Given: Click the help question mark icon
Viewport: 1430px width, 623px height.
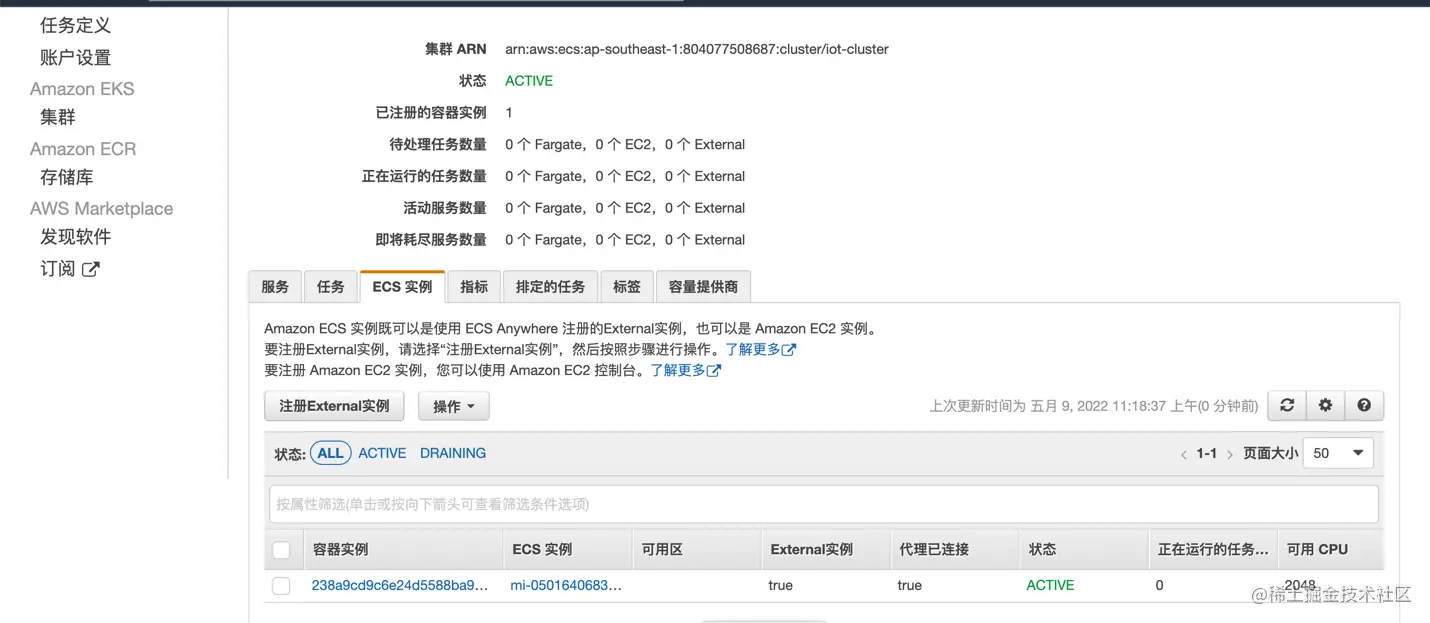Looking at the screenshot, I should 1364,405.
